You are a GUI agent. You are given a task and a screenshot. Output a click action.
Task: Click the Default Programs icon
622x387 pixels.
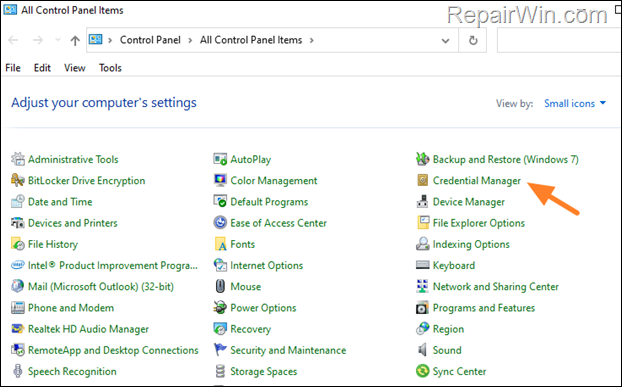click(220, 201)
